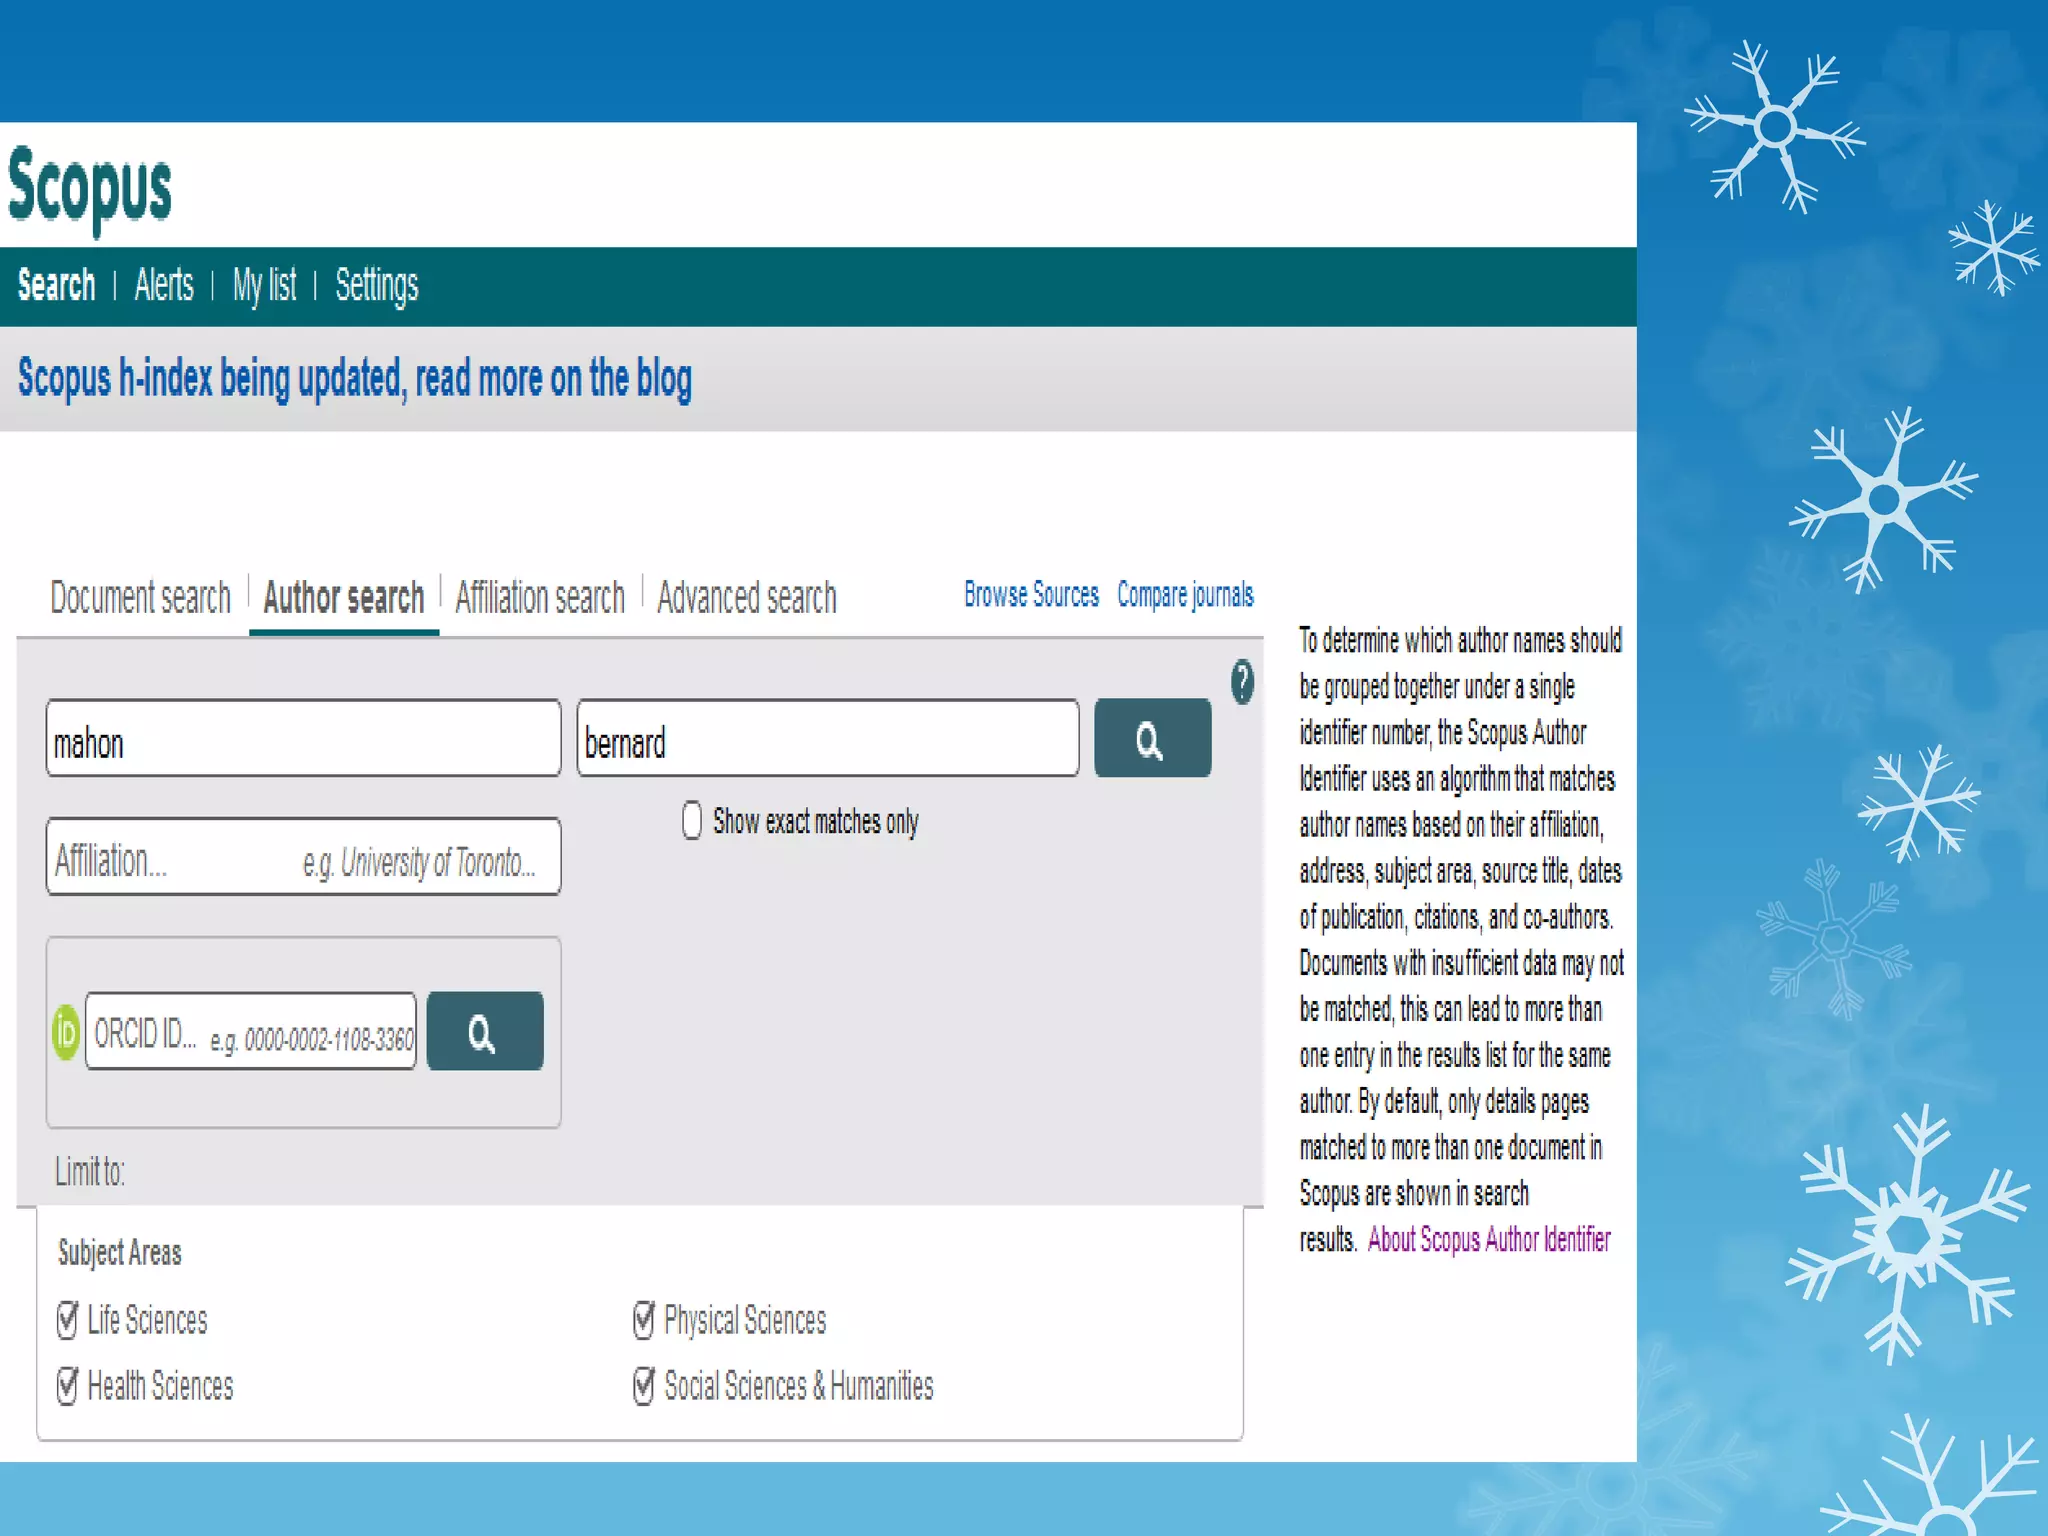Click the last name field containing mahon
Screen dimensions: 2048x1536
(x=303, y=738)
